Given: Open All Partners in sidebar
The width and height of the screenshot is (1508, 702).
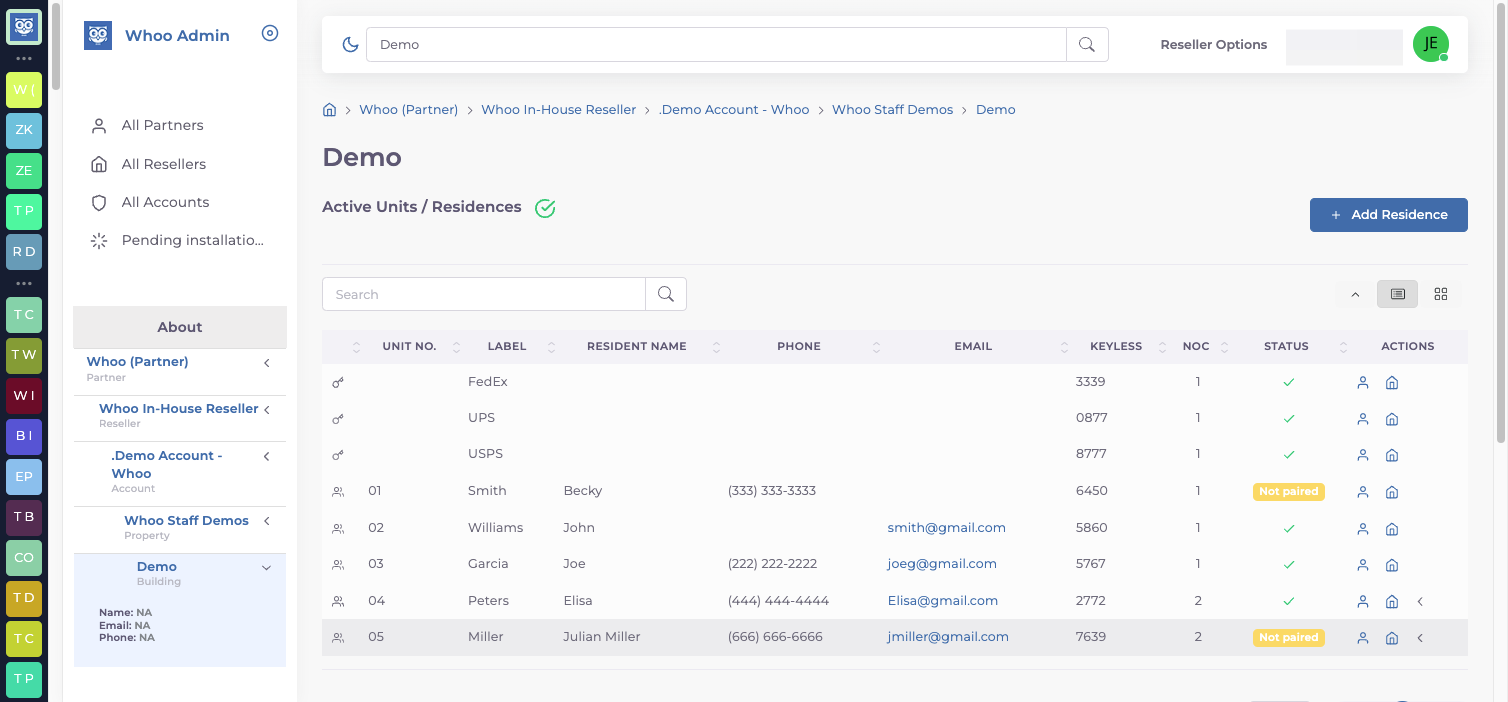Looking at the screenshot, I should point(162,125).
